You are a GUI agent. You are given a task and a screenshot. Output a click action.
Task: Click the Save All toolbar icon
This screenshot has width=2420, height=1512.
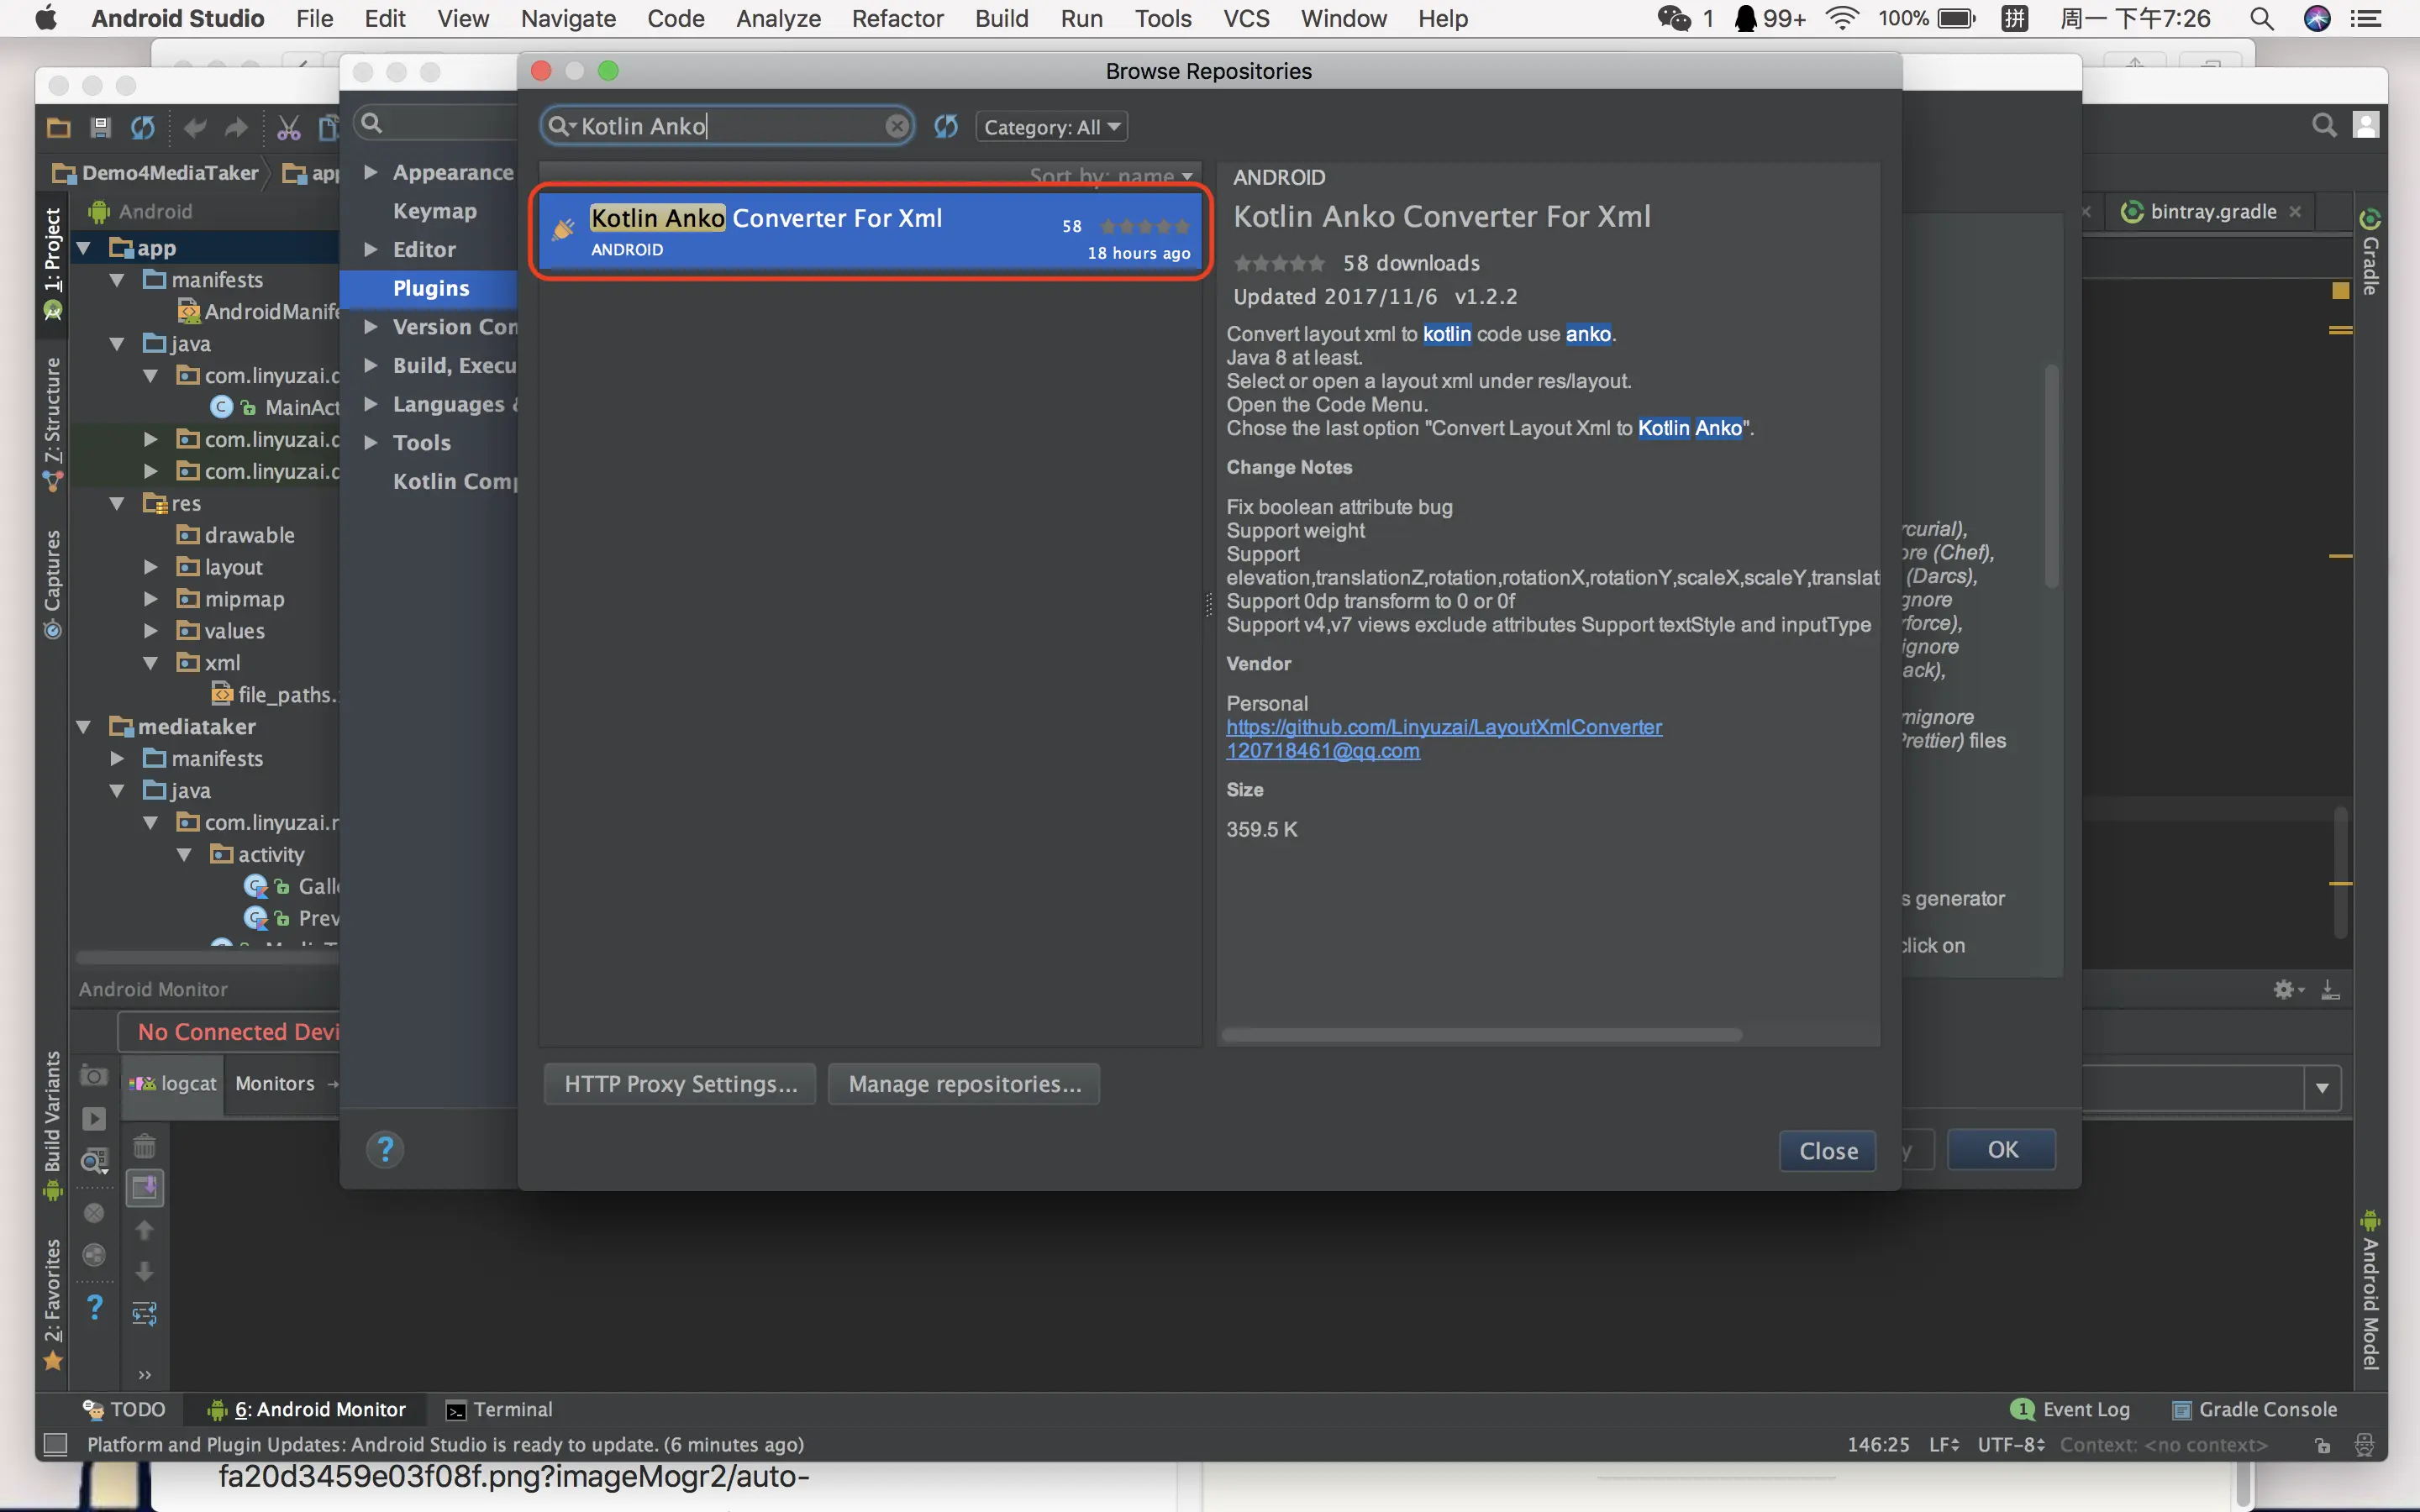click(x=100, y=127)
